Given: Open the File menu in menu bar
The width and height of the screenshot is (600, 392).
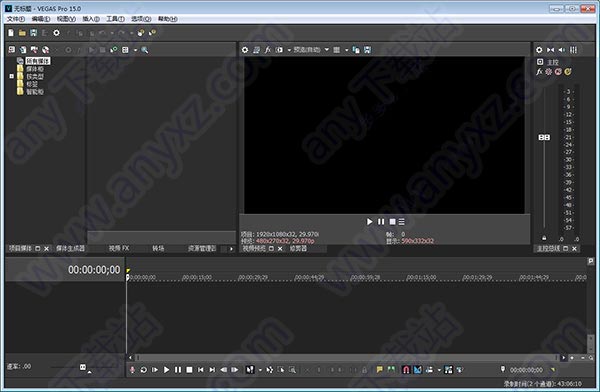Looking at the screenshot, I should coord(16,19).
